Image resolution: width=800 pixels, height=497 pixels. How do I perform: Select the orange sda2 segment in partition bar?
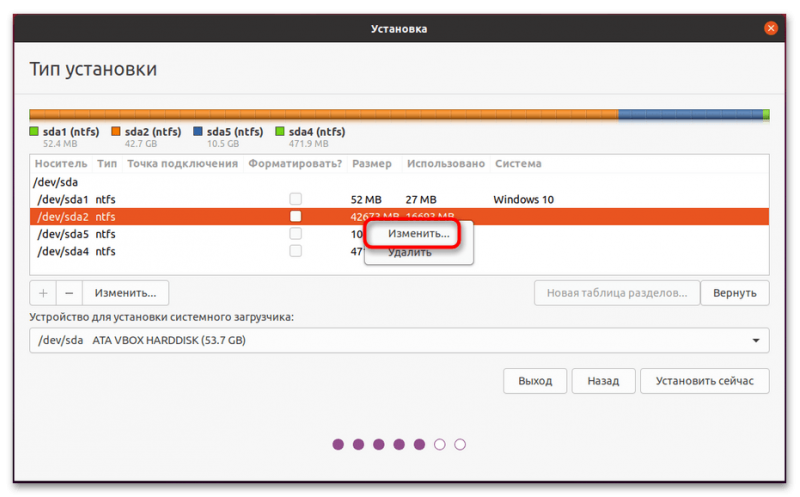pos(324,114)
